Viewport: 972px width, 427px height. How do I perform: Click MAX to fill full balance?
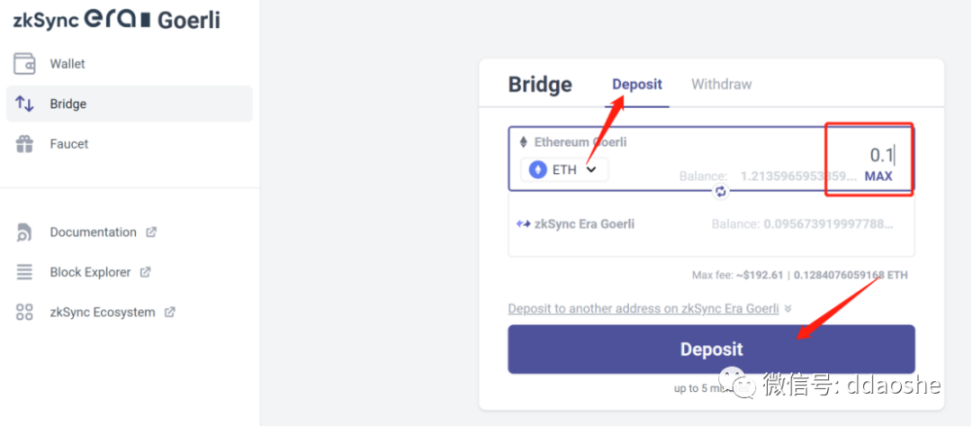coord(878,176)
